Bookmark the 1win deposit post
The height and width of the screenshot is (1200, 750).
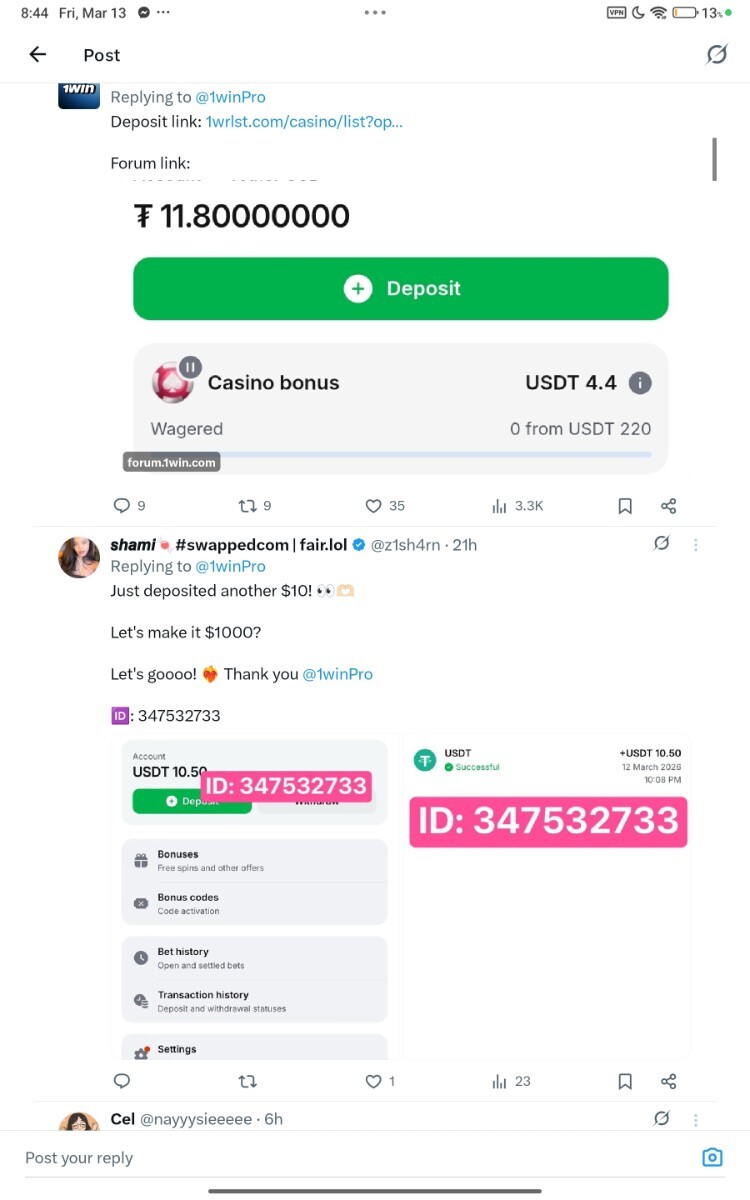pyautogui.click(x=625, y=506)
